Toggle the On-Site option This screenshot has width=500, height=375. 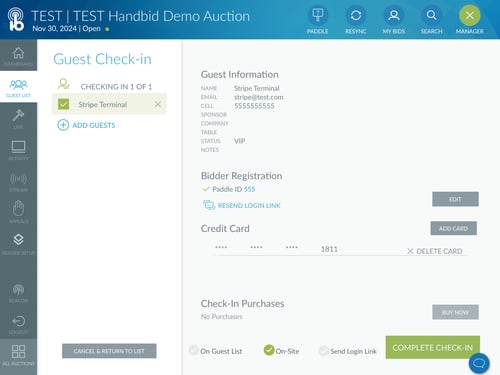[269, 350]
